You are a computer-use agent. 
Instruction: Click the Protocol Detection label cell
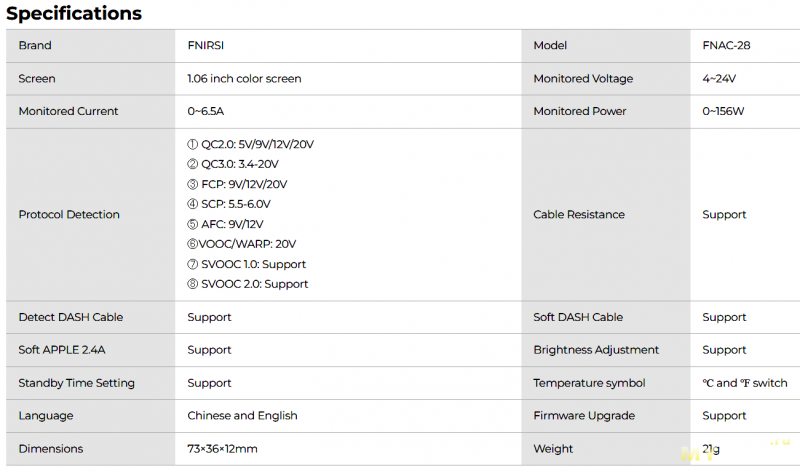coord(90,215)
